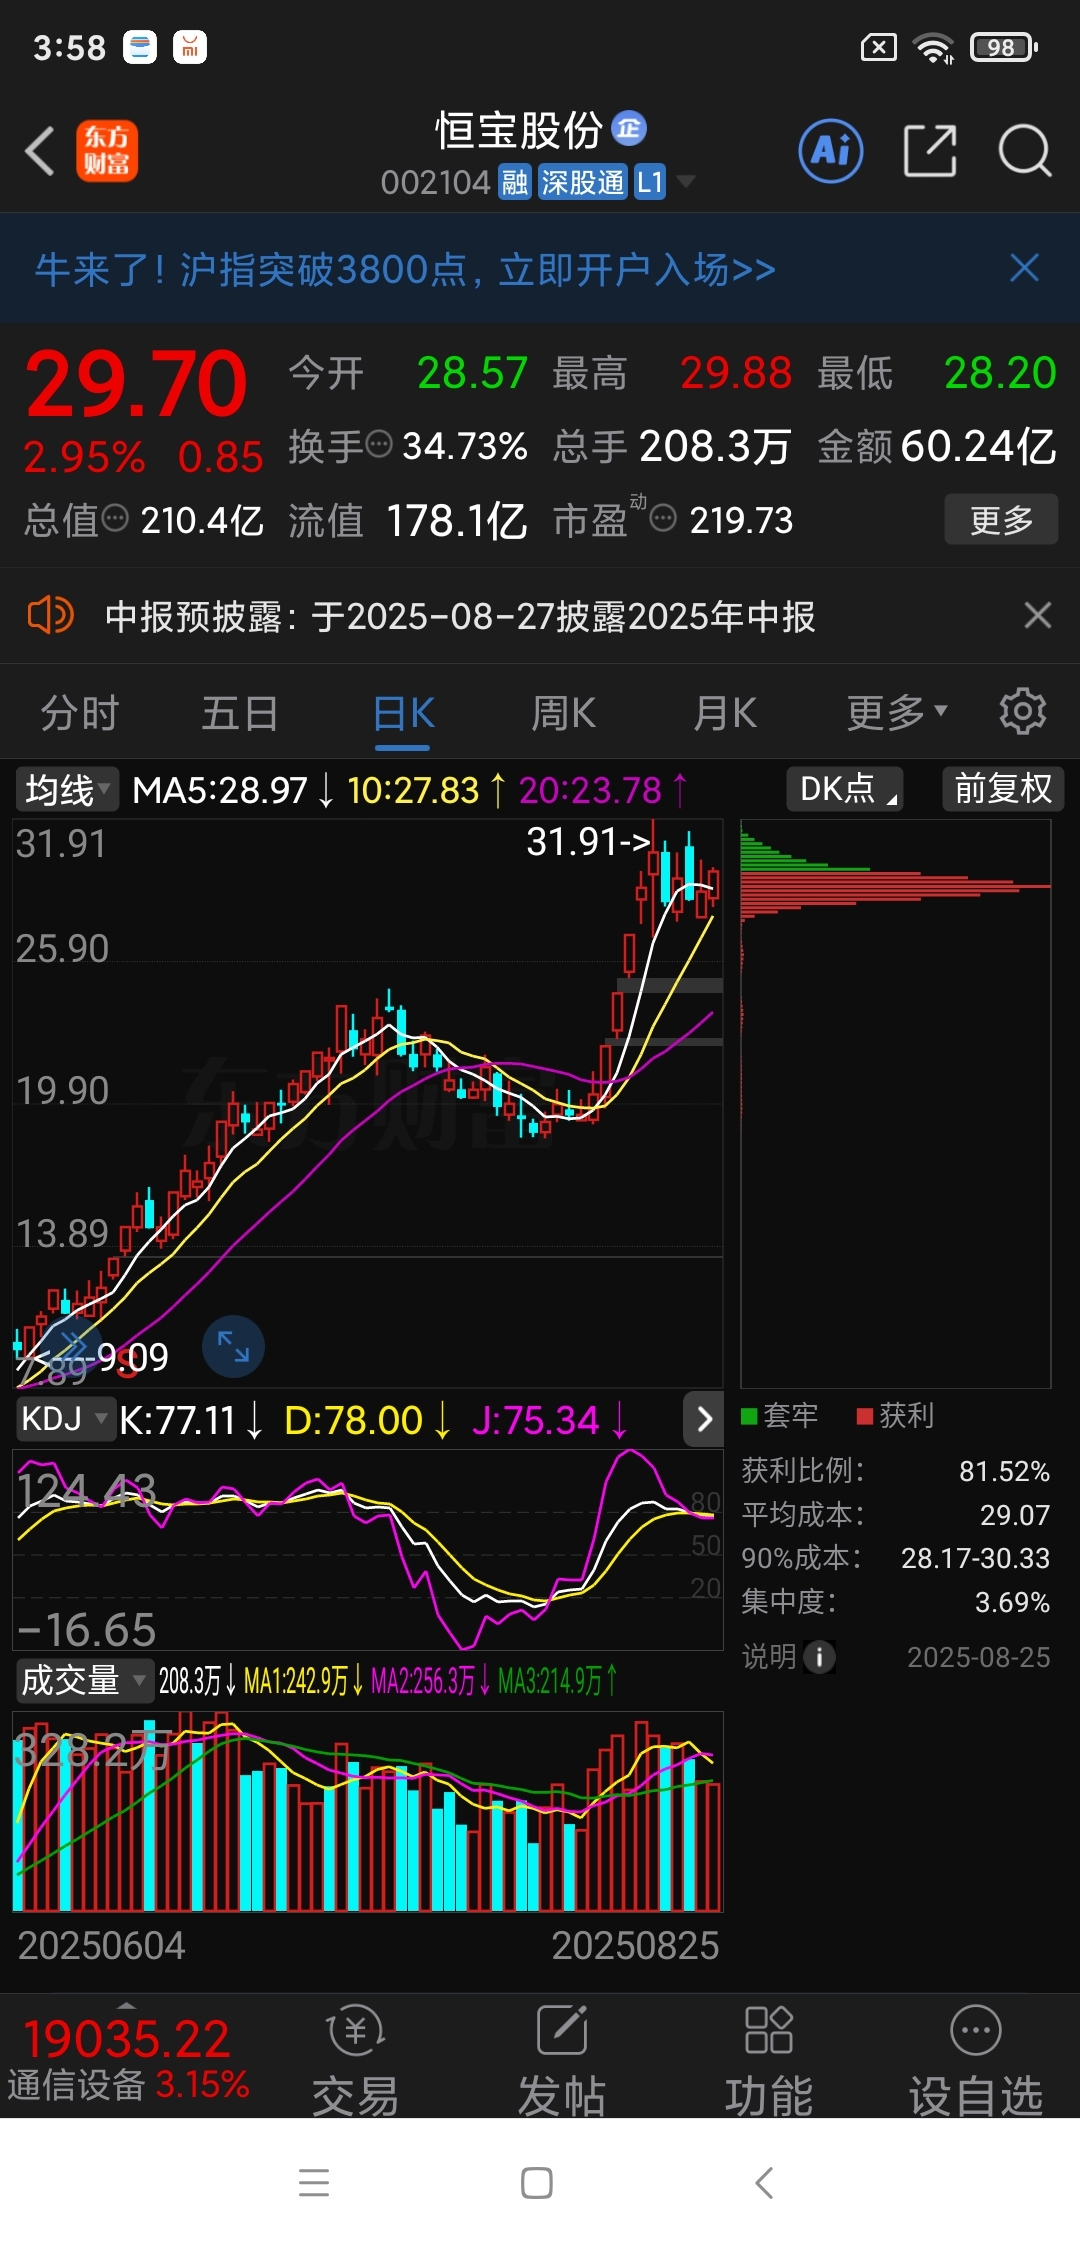
Task: Tap the 说明 explanation label
Action: tap(768, 1657)
